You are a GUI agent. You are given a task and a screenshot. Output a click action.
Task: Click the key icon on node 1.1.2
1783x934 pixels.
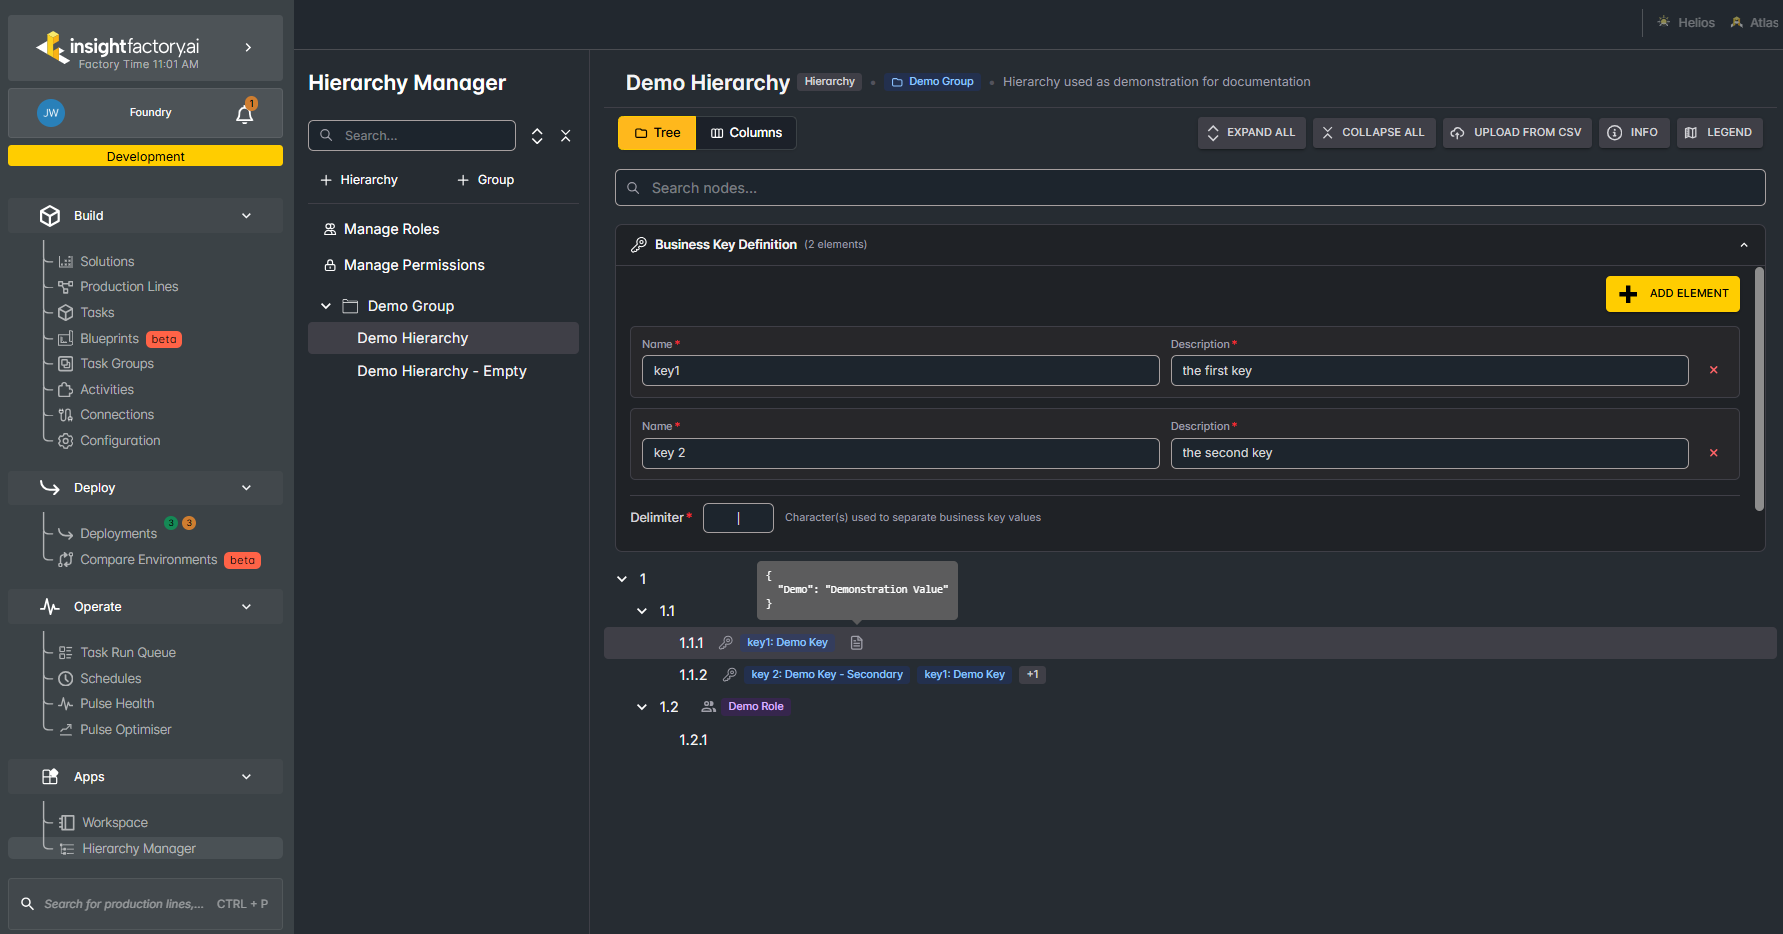coord(730,675)
